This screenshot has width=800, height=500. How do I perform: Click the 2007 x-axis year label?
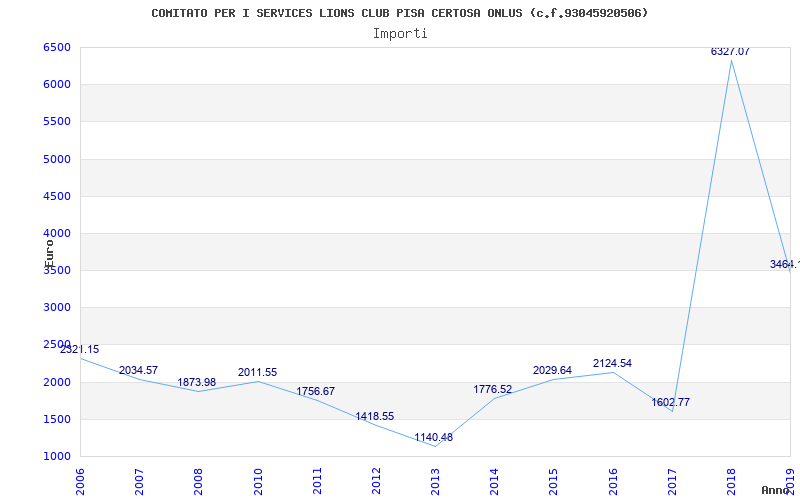139,481
